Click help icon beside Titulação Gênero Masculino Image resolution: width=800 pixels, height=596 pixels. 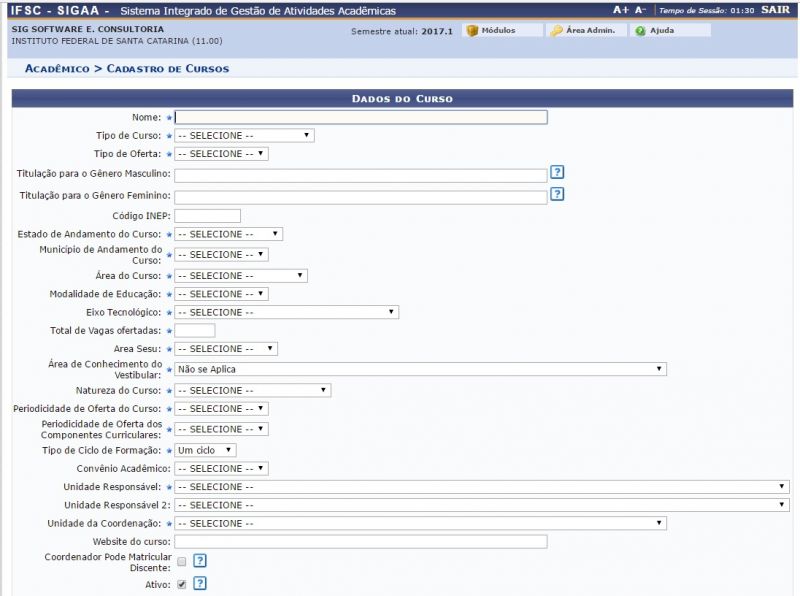point(557,173)
